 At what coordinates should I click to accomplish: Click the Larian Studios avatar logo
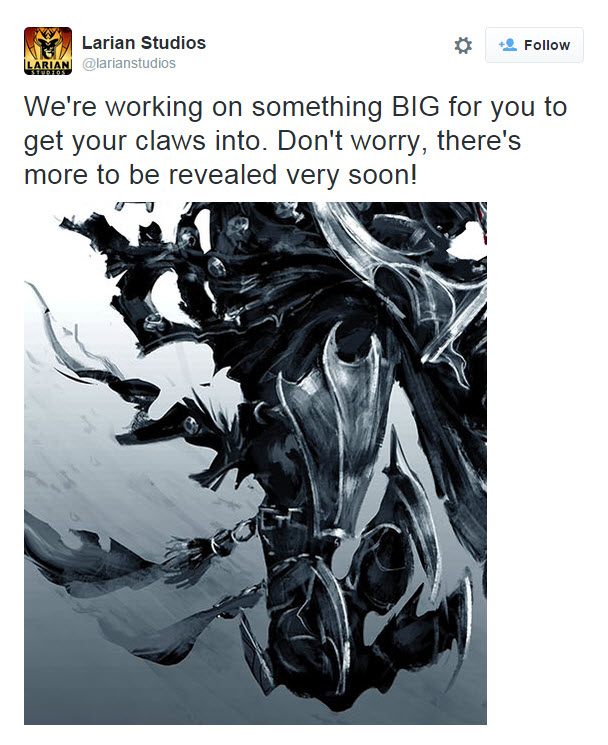pos(48,51)
